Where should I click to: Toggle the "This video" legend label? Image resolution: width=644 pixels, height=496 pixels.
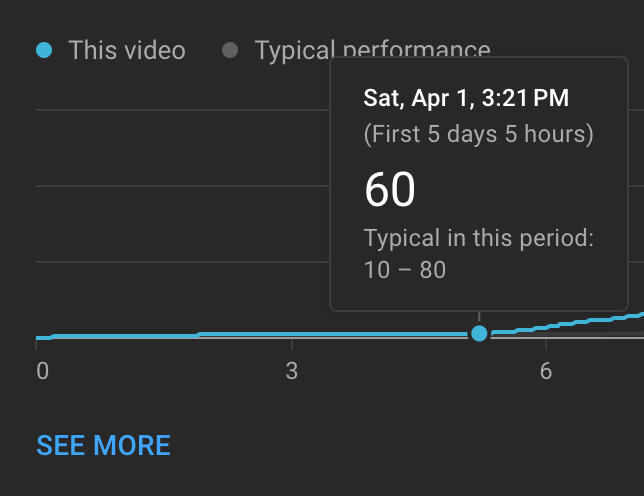[127, 50]
